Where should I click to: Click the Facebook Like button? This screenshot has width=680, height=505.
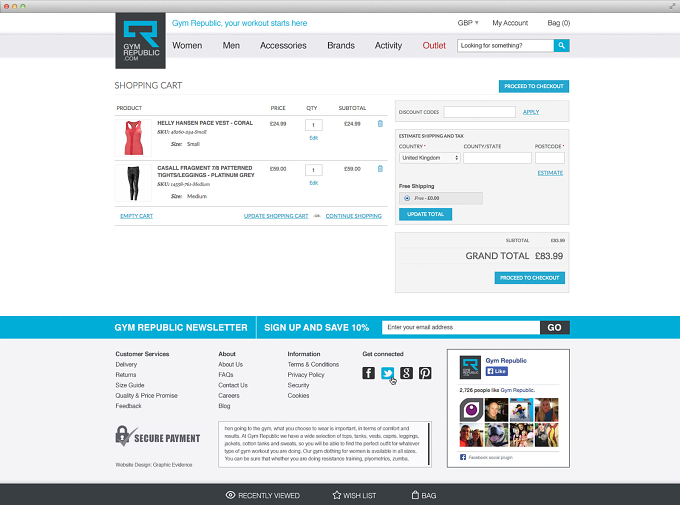tap(497, 371)
